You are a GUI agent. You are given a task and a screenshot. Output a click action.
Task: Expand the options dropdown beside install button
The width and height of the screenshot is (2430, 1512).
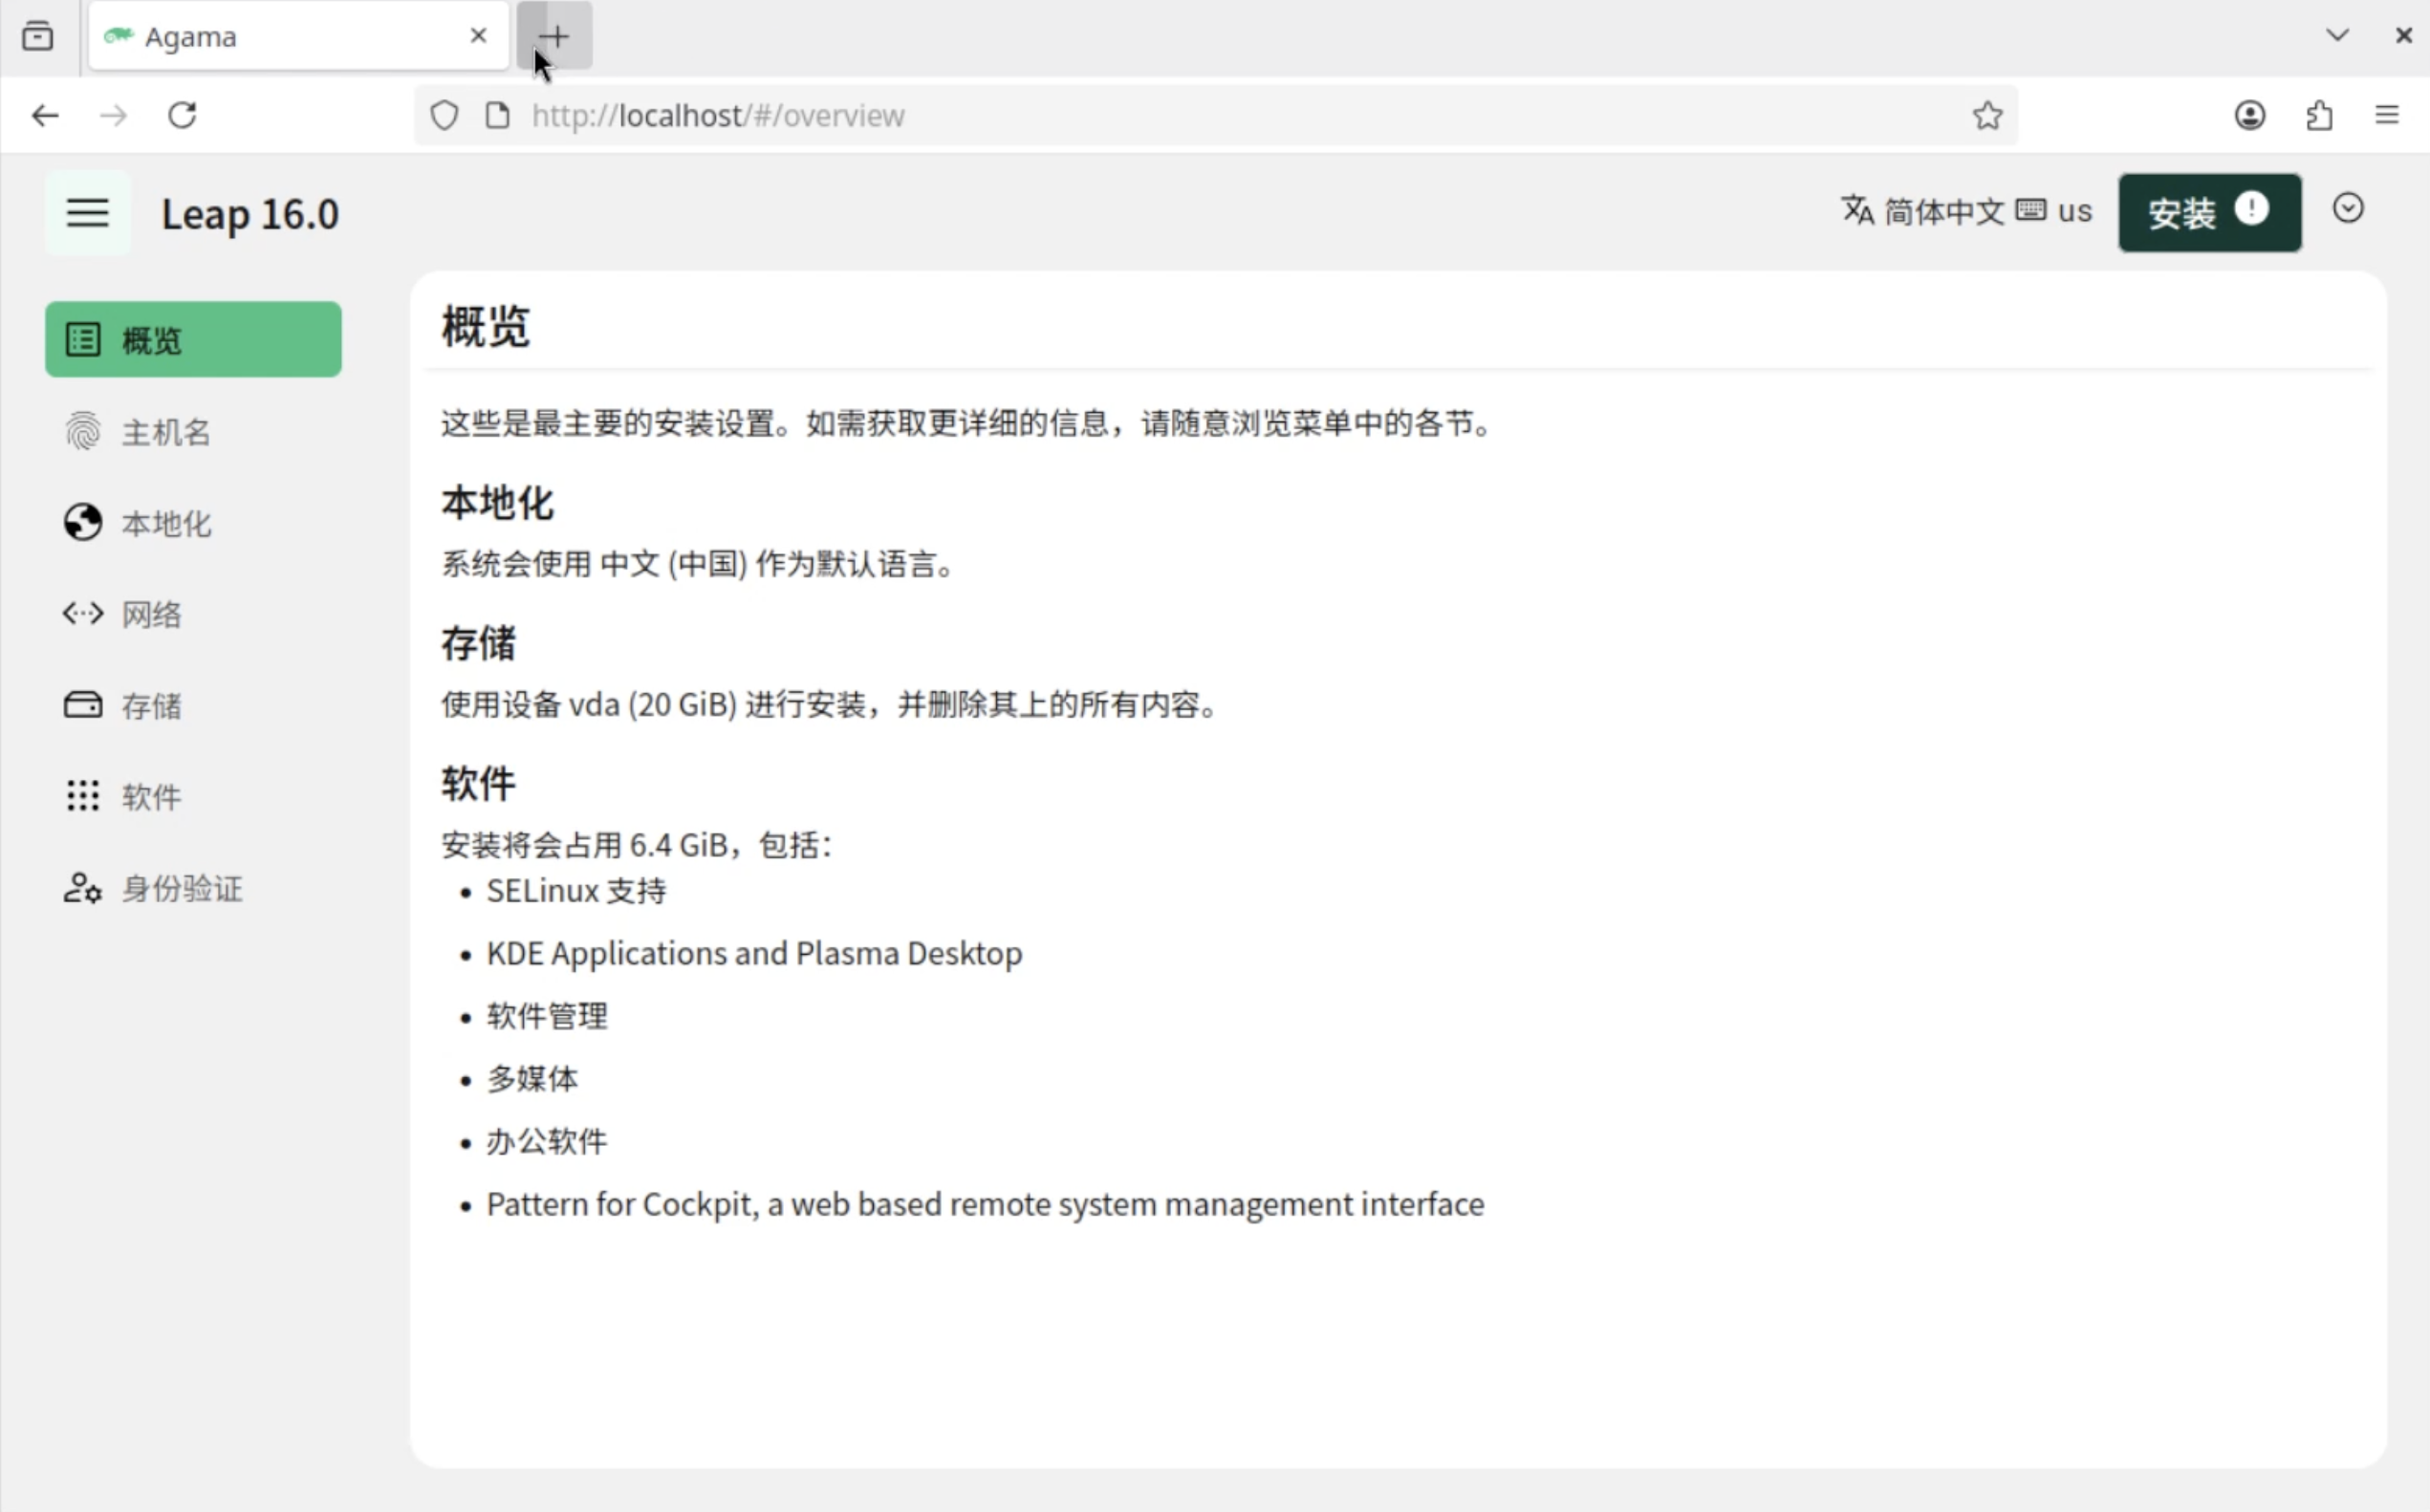pos(2347,208)
